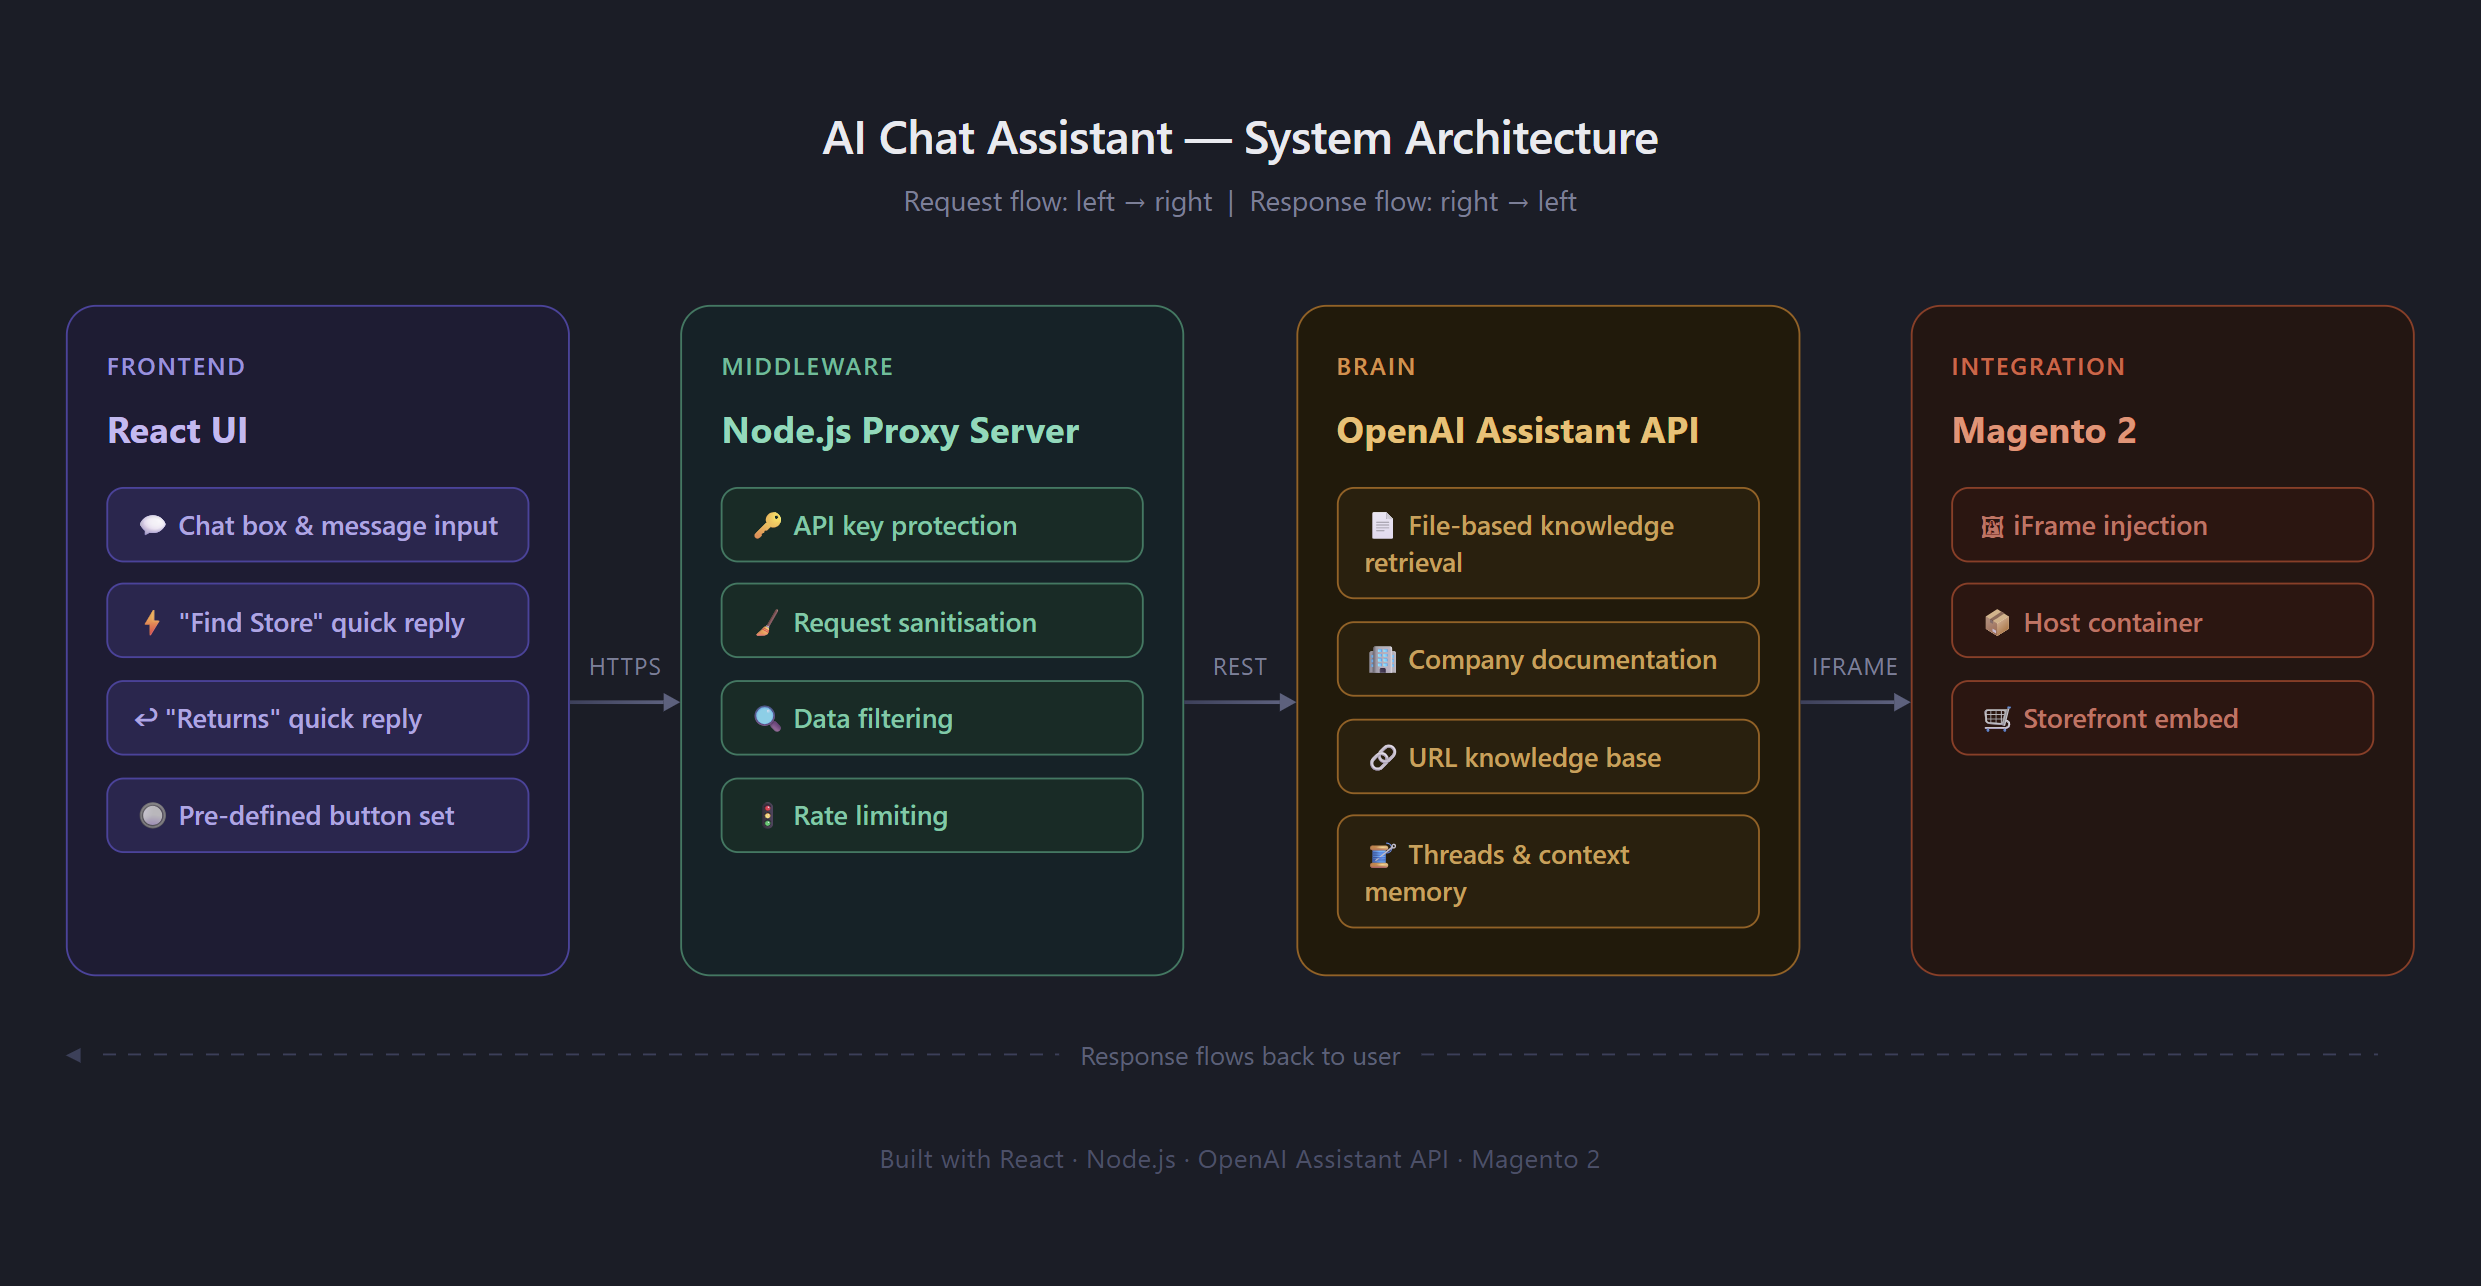The width and height of the screenshot is (2481, 1286).
Task: Open the Rate limiting card
Action: (x=932, y=815)
